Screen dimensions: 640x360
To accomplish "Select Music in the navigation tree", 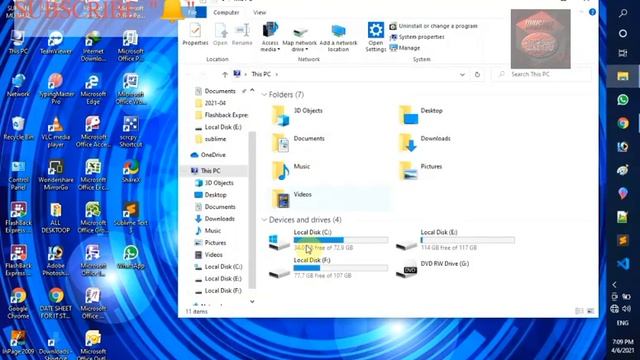I will click(x=208, y=231).
